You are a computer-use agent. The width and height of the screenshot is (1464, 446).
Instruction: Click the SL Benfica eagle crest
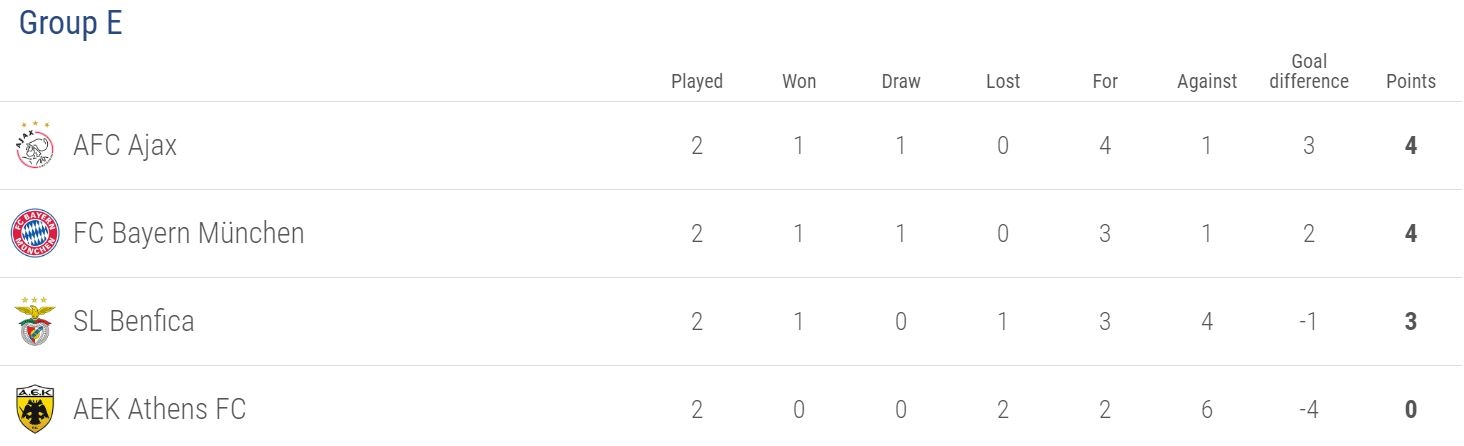[x=35, y=321]
